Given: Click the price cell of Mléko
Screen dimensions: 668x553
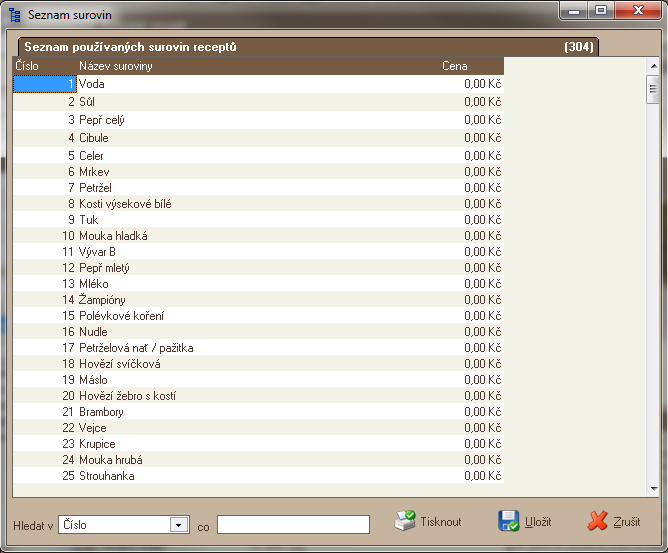Looking at the screenshot, I should tap(472, 283).
